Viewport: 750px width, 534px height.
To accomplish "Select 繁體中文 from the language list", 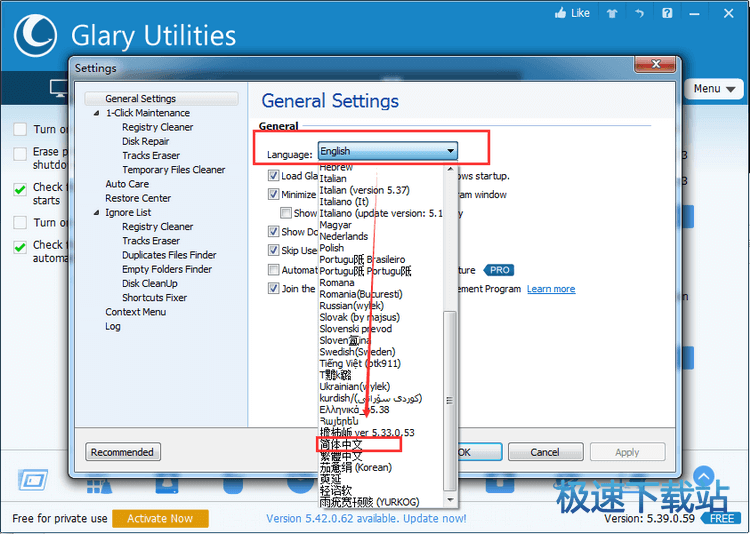I will (x=341, y=456).
